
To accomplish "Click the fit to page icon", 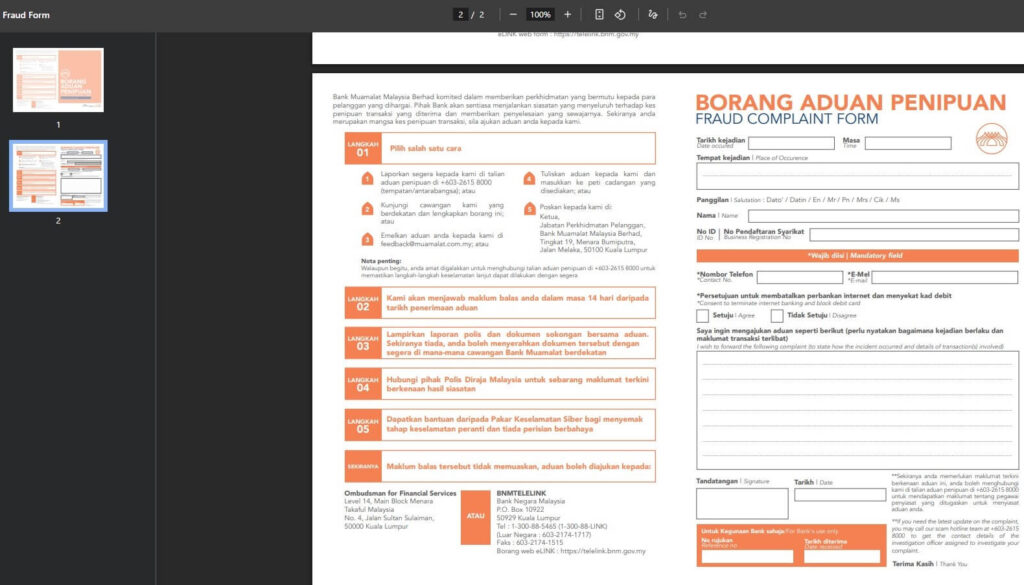I will click(x=599, y=15).
